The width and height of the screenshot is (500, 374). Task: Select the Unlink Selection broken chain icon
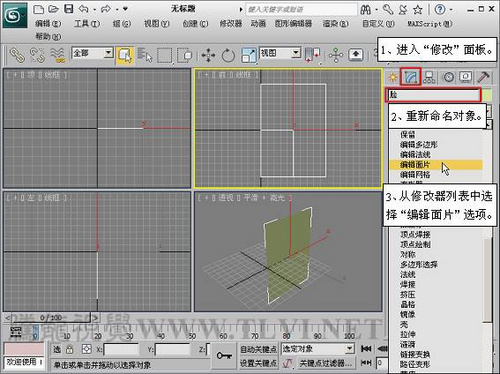click(37, 55)
